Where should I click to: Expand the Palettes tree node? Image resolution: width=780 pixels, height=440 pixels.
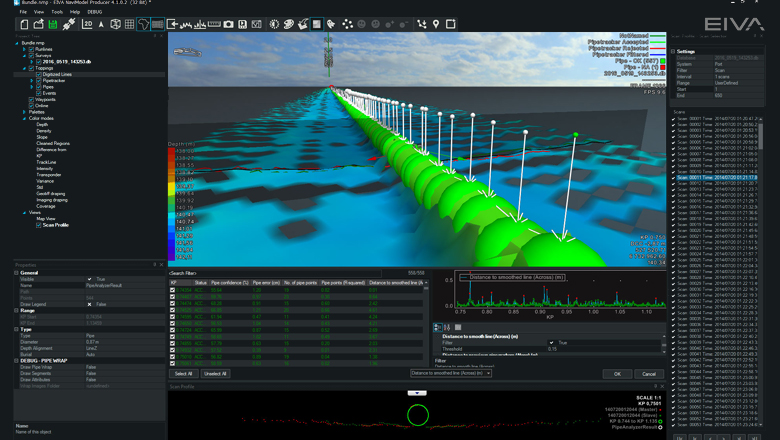tap(24, 112)
